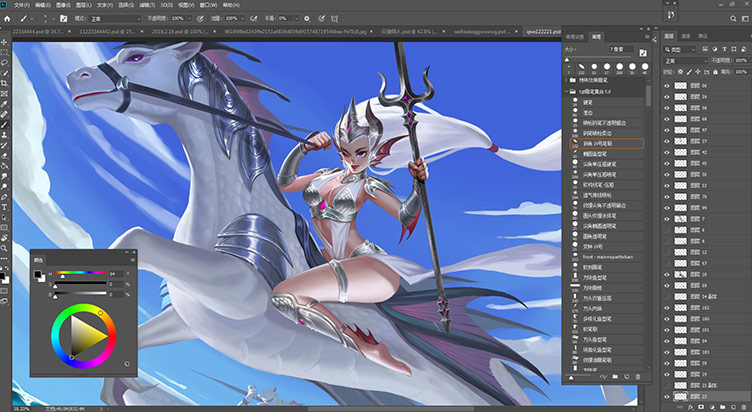Create new brush group folder icon
The height and width of the screenshot is (412, 752).
pos(615,377)
